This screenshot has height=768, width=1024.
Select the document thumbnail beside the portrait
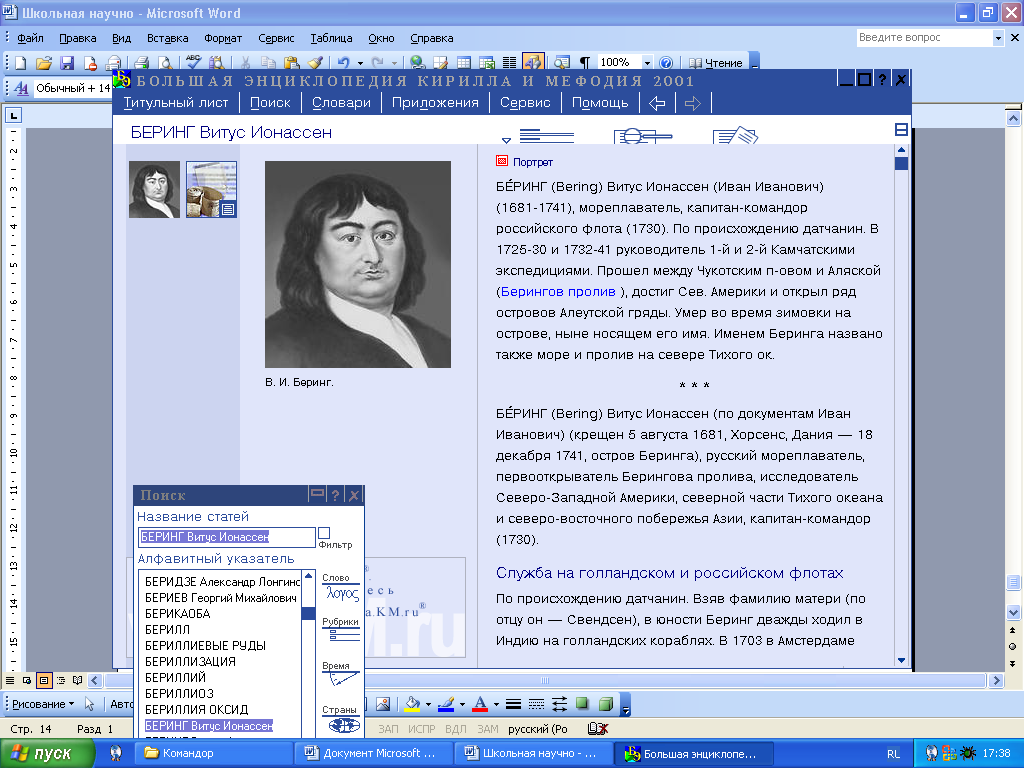(212, 189)
